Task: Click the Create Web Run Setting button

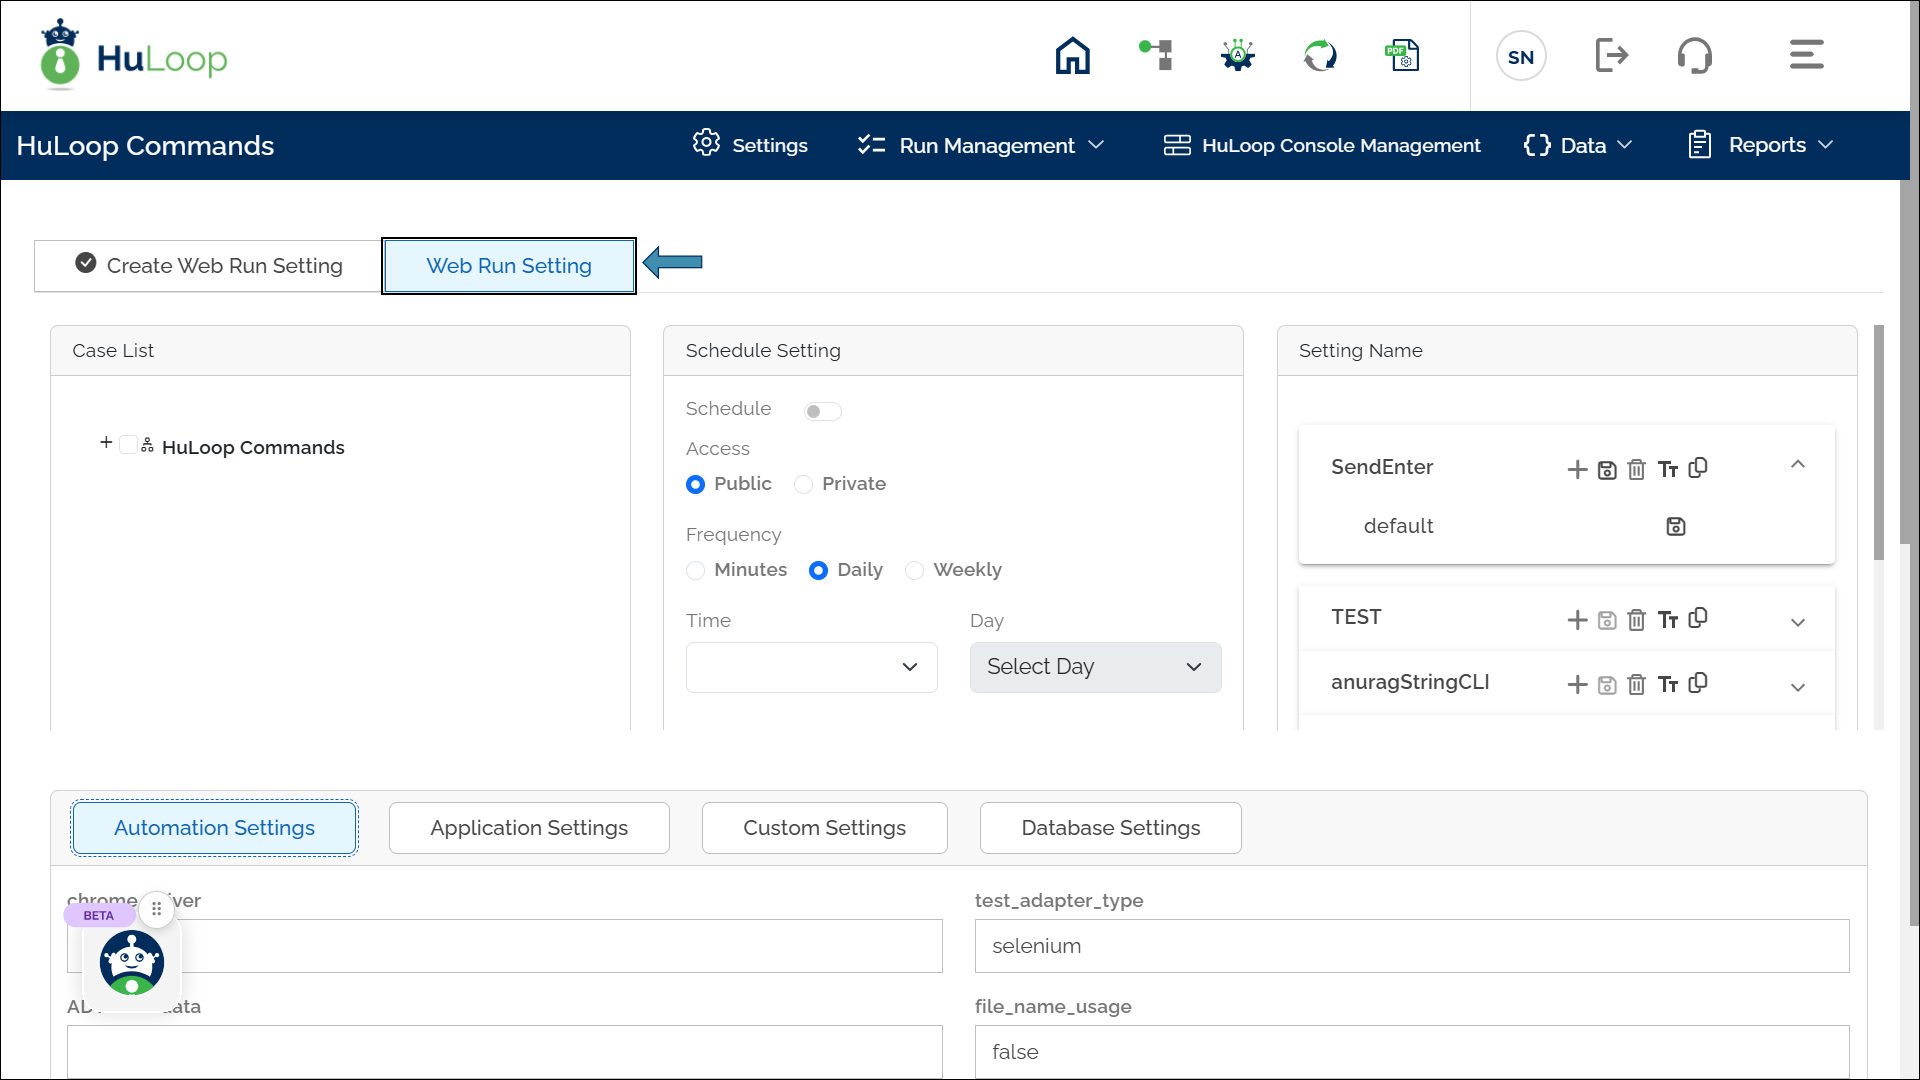Action: pos(209,266)
